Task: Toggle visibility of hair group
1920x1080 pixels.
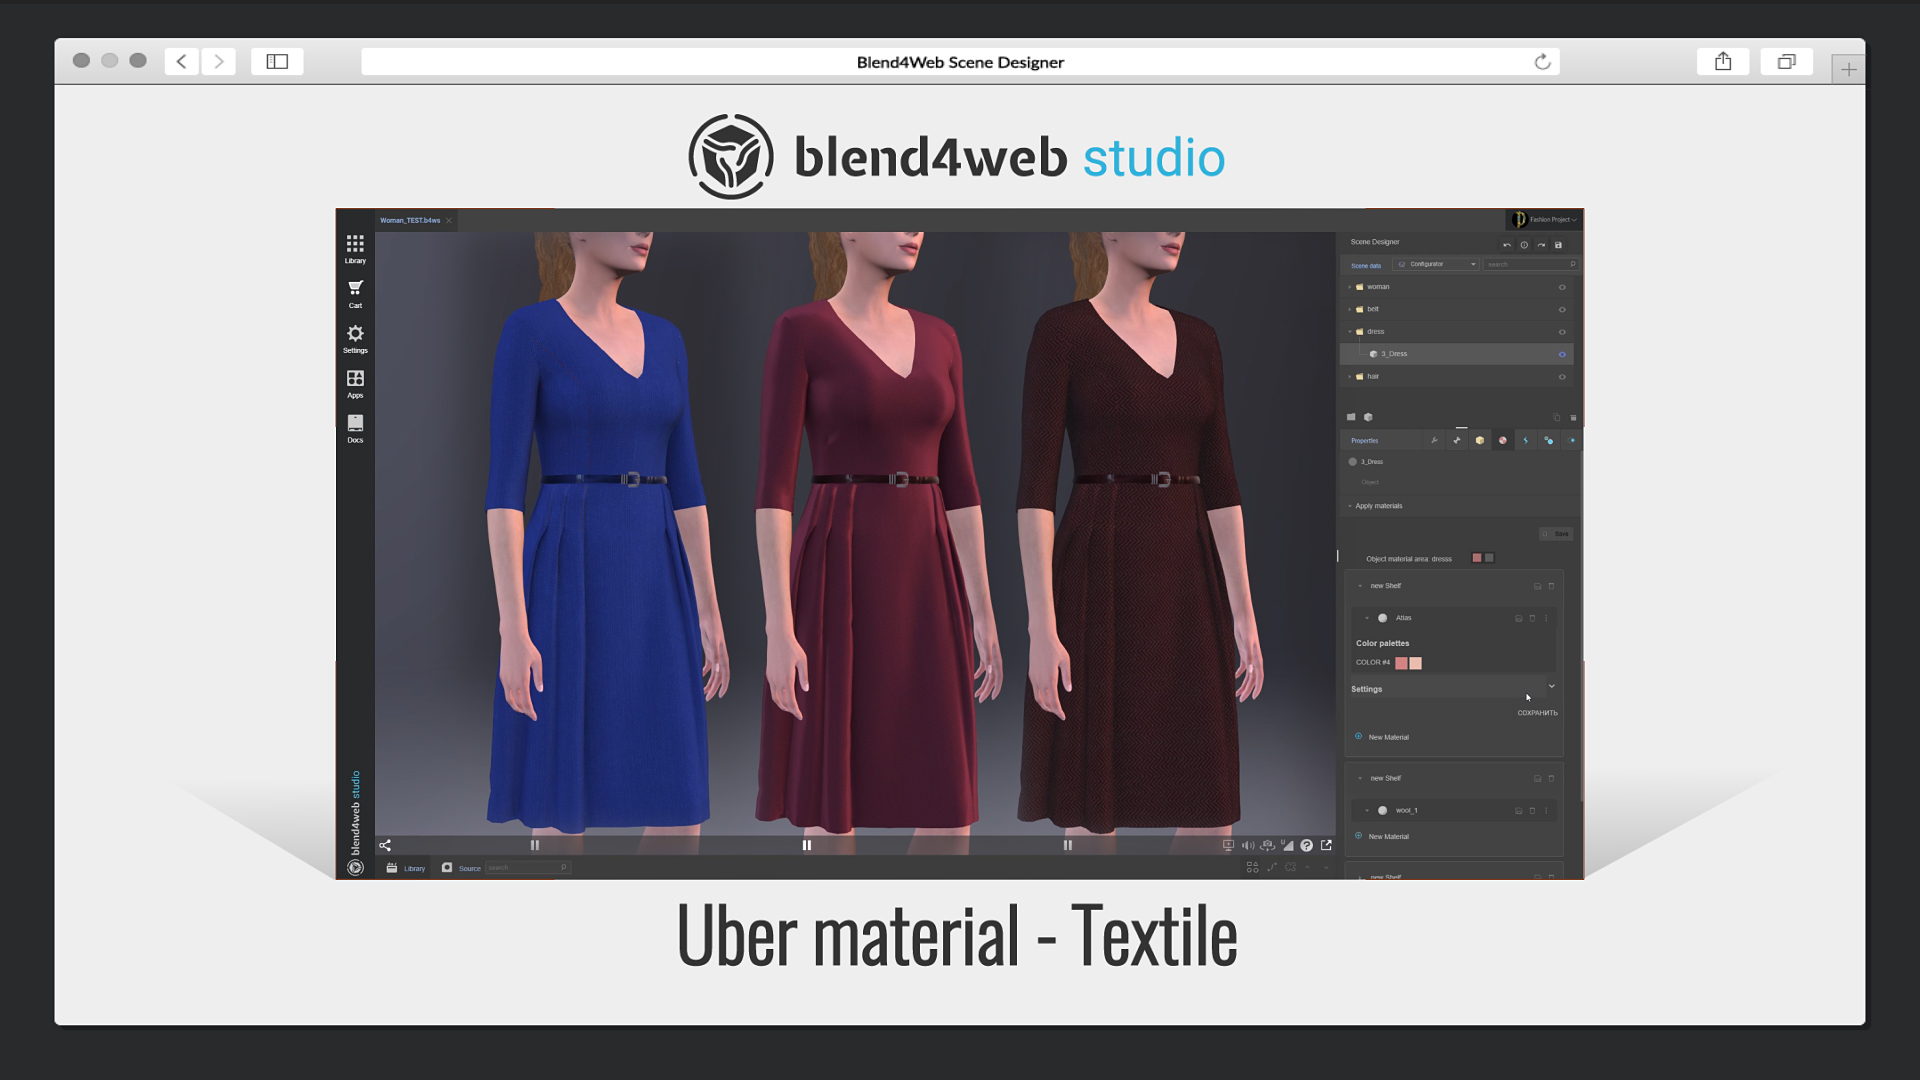Action: (1562, 377)
